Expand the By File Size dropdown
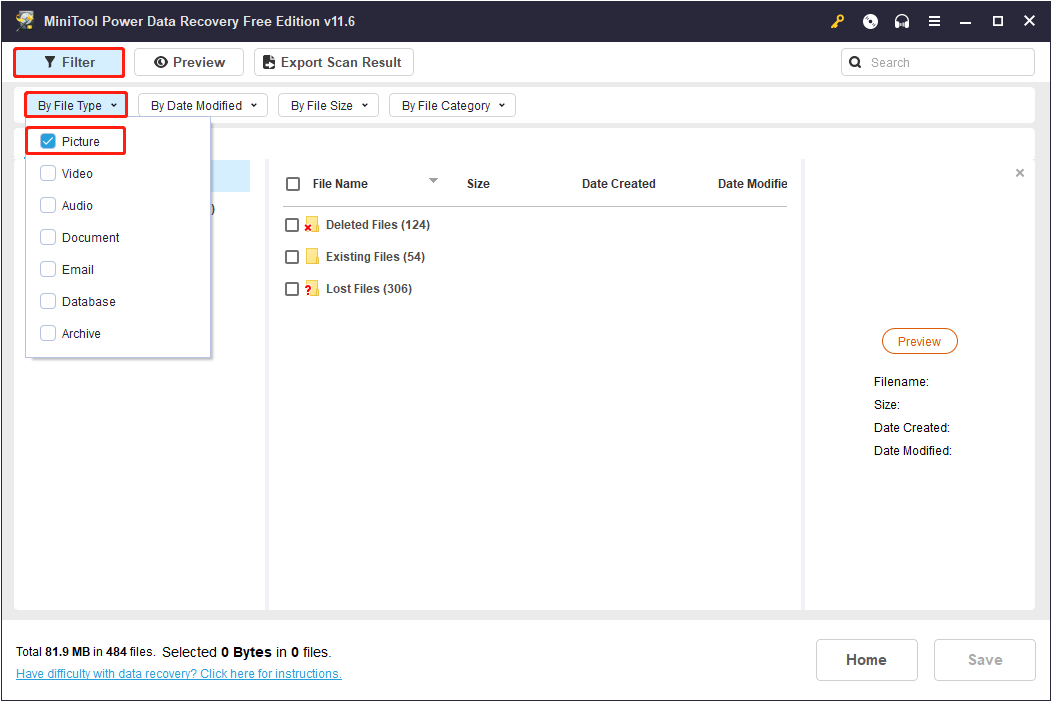 coord(329,105)
